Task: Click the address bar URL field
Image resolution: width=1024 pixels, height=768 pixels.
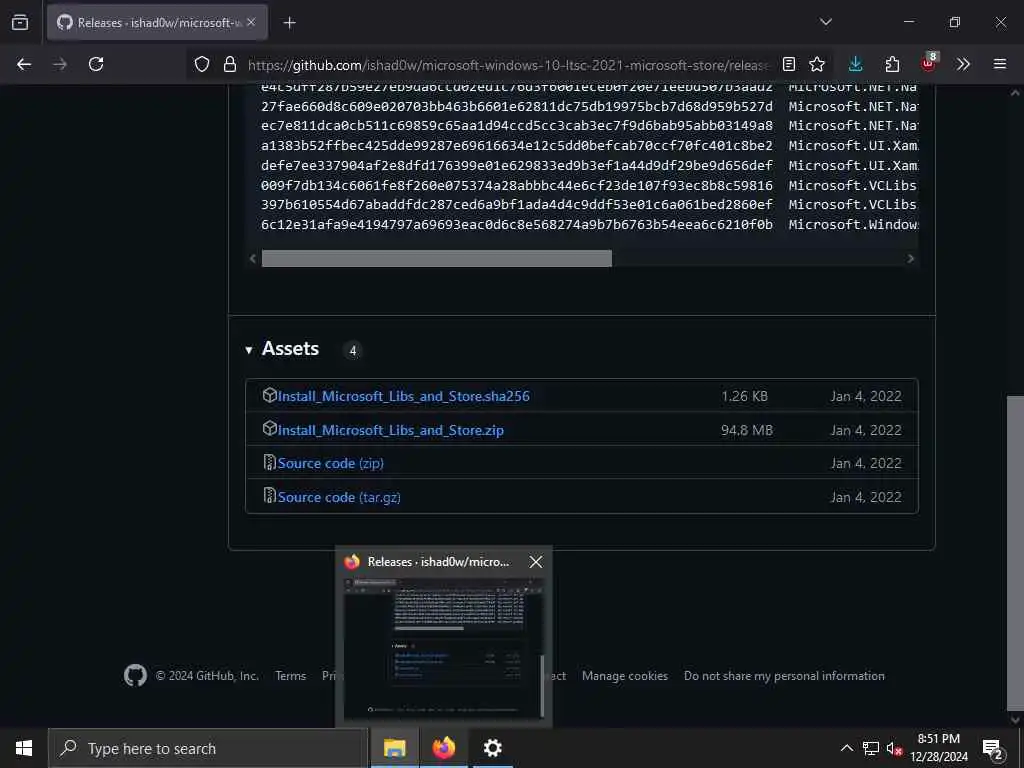Action: (x=509, y=65)
